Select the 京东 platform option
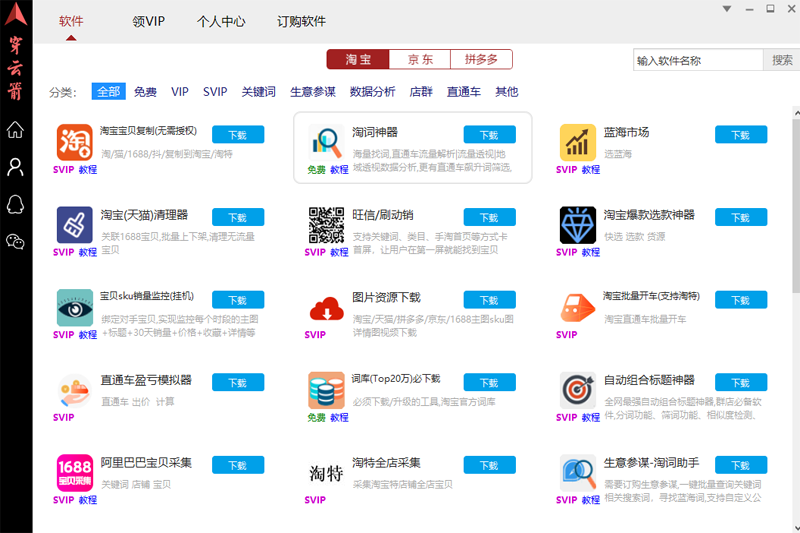This screenshot has height=533, width=800. (x=420, y=60)
